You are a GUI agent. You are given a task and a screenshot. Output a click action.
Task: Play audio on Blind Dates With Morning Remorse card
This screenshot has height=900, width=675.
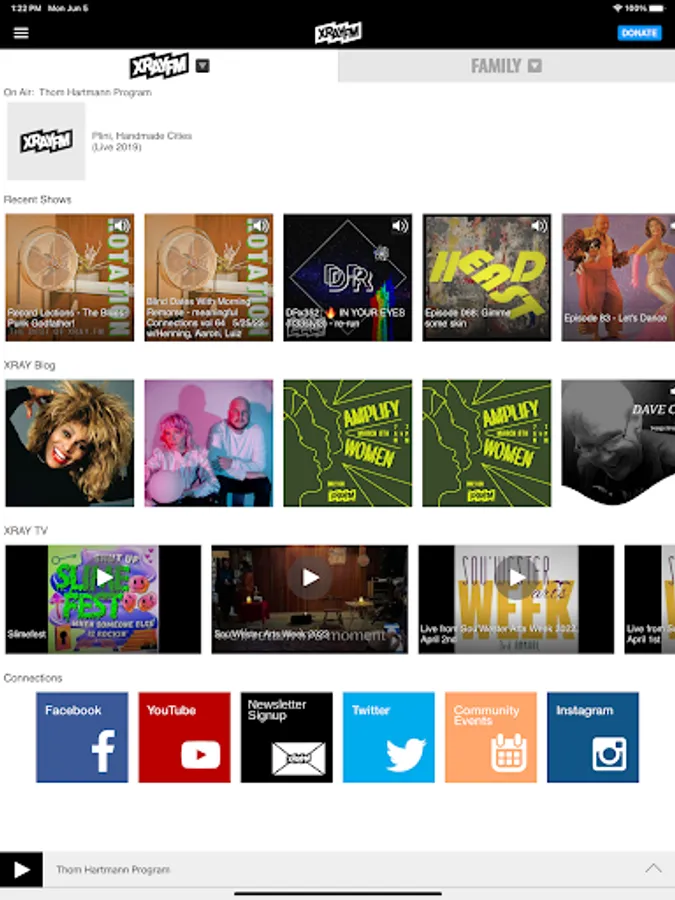pyautogui.click(x=259, y=225)
